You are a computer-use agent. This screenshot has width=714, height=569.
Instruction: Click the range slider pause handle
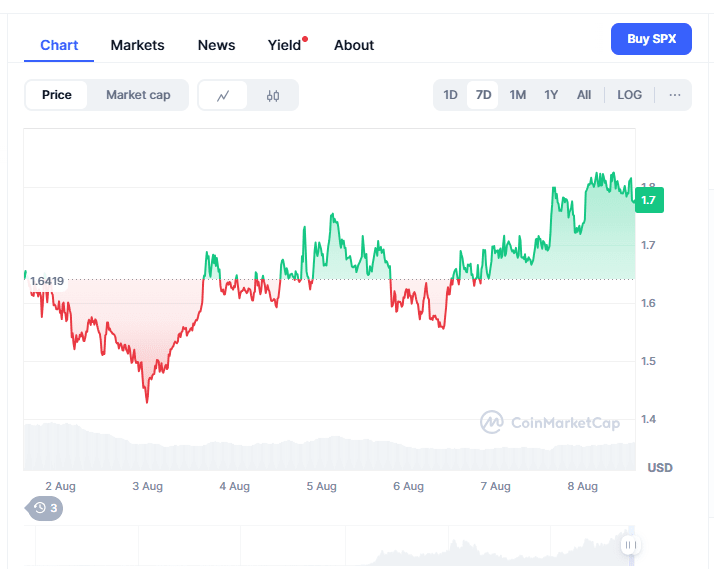[630, 545]
